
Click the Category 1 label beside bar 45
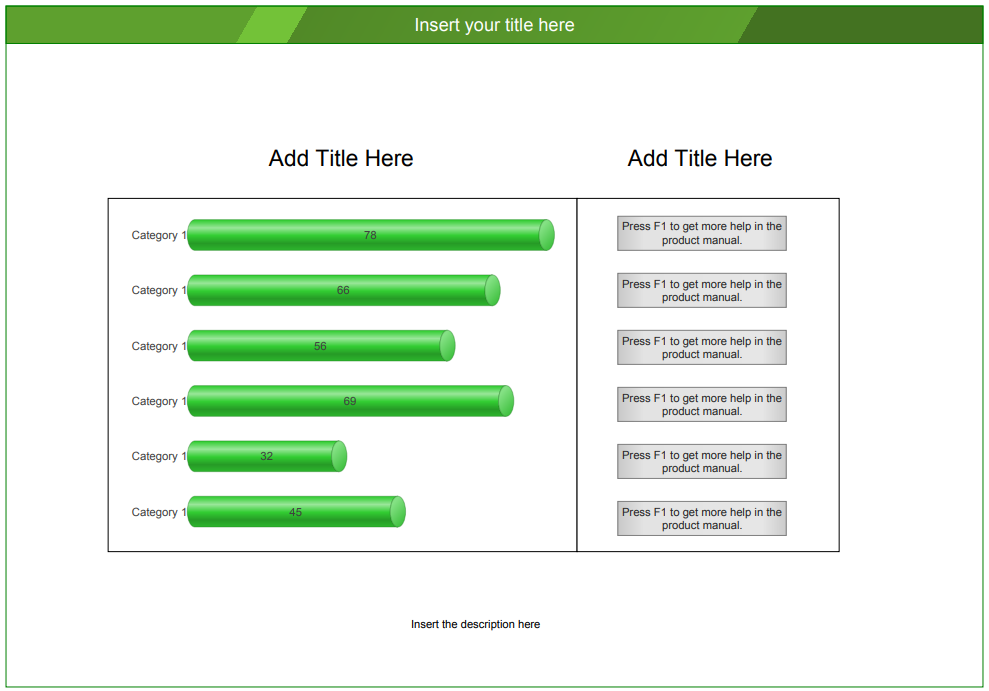pos(159,512)
